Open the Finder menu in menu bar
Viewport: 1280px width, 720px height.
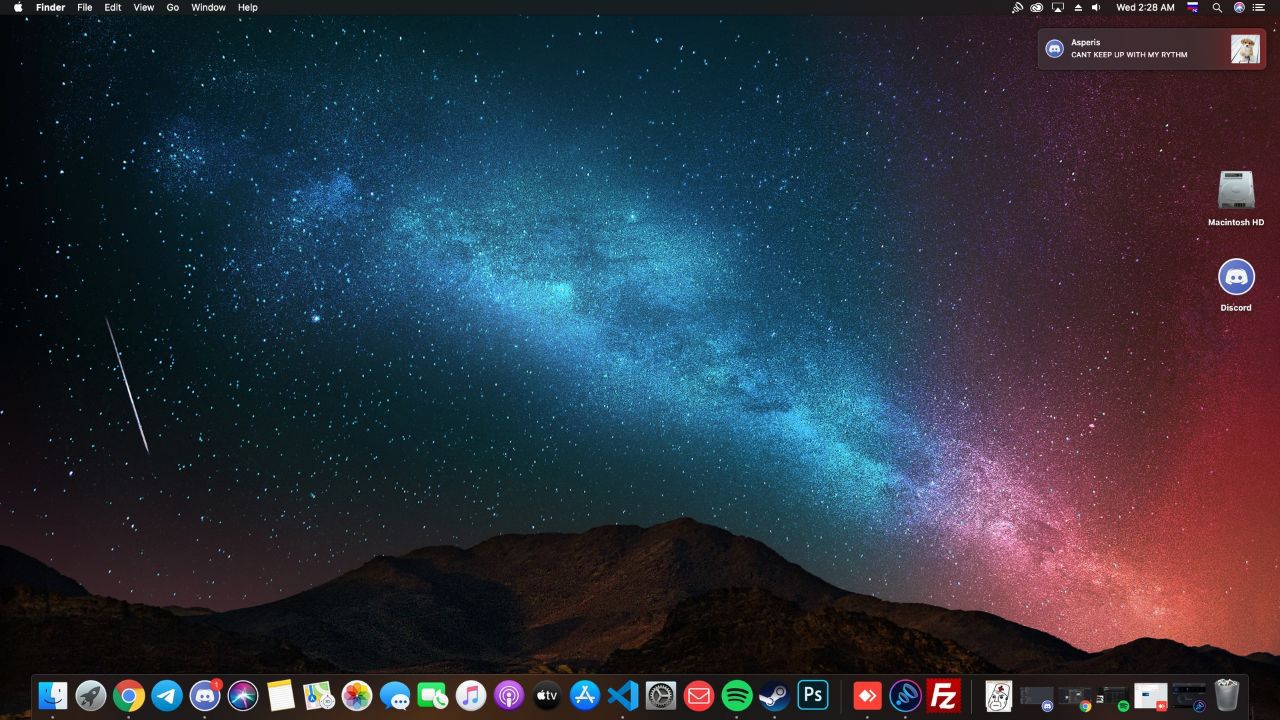(50, 7)
